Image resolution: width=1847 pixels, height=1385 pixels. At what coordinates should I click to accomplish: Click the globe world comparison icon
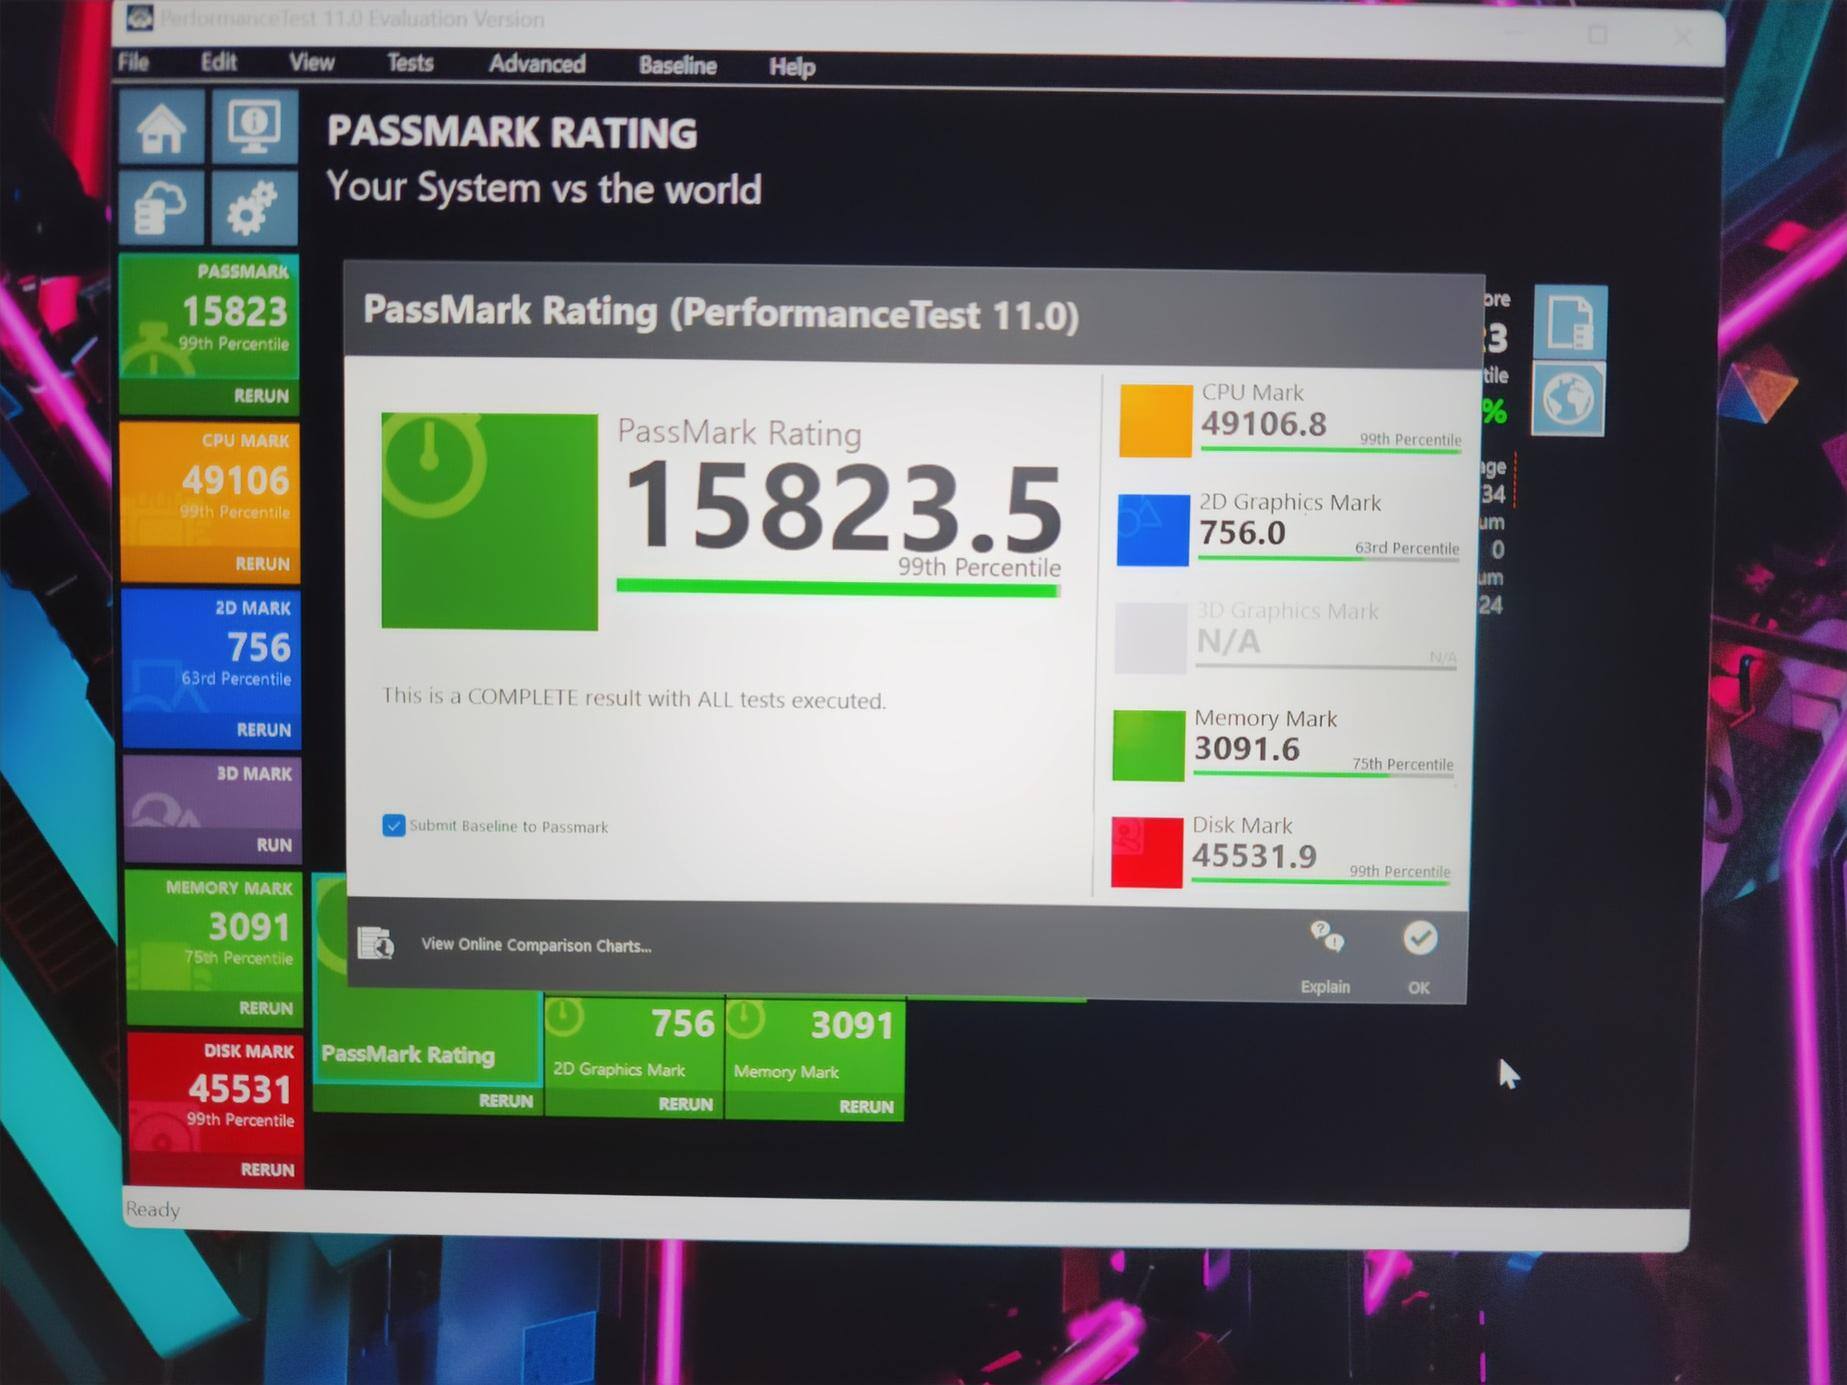1568,399
